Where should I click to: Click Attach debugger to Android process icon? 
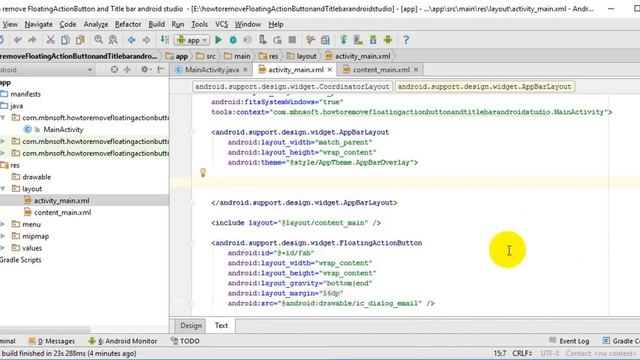click(263, 40)
